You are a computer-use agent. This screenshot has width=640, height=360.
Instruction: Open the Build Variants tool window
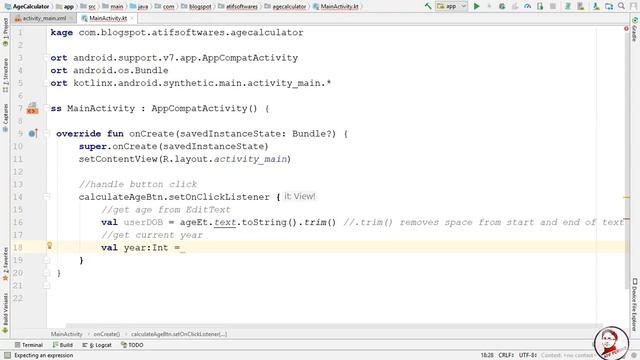[x=5, y=314]
